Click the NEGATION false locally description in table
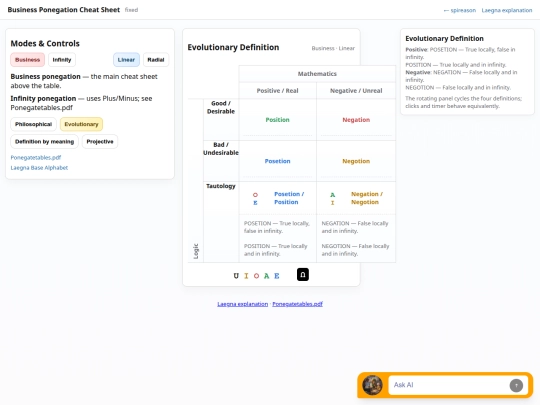 [355, 227]
